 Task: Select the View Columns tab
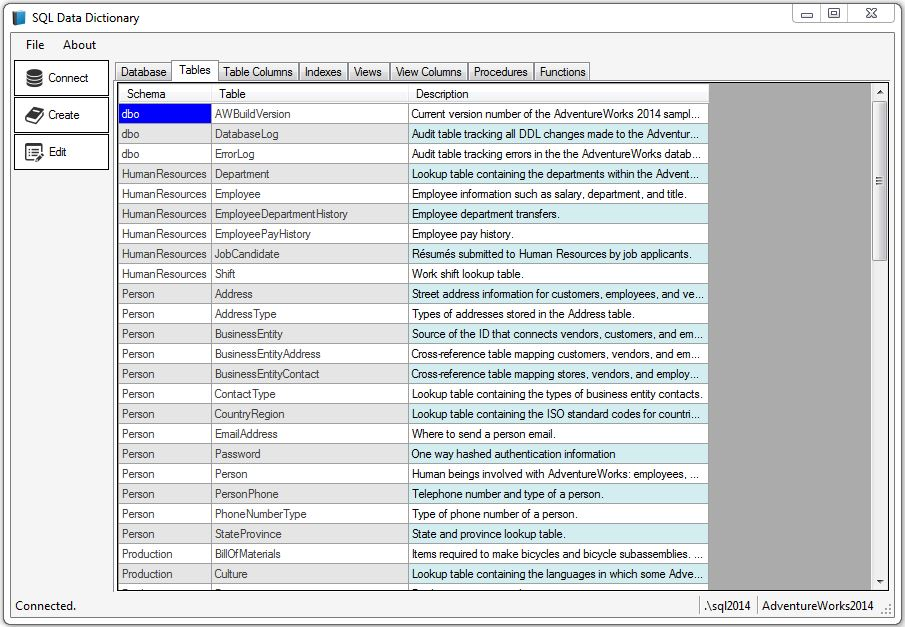[428, 71]
